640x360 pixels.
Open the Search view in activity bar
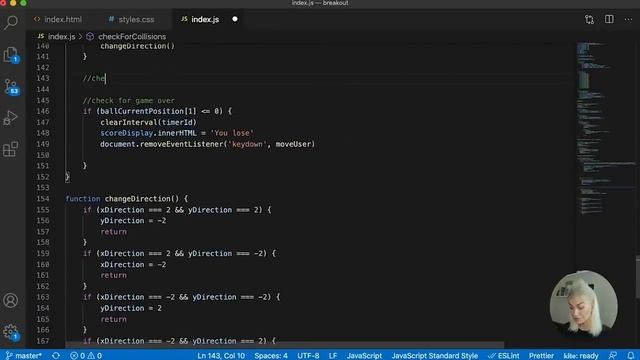click(11, 22)
